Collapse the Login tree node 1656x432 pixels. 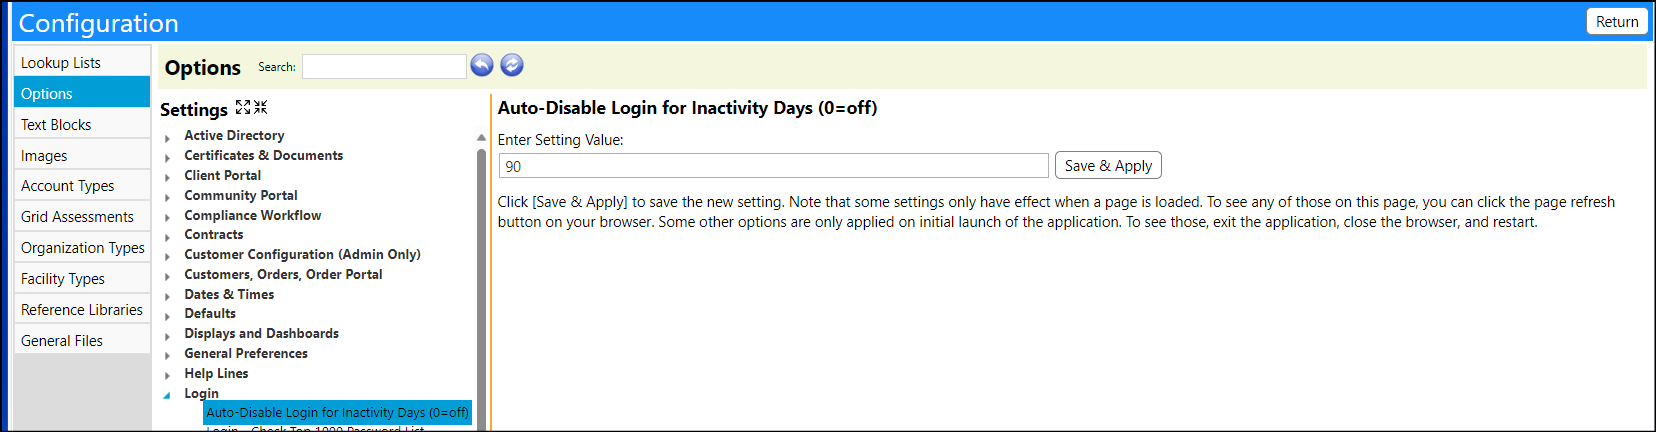(167, 395)
